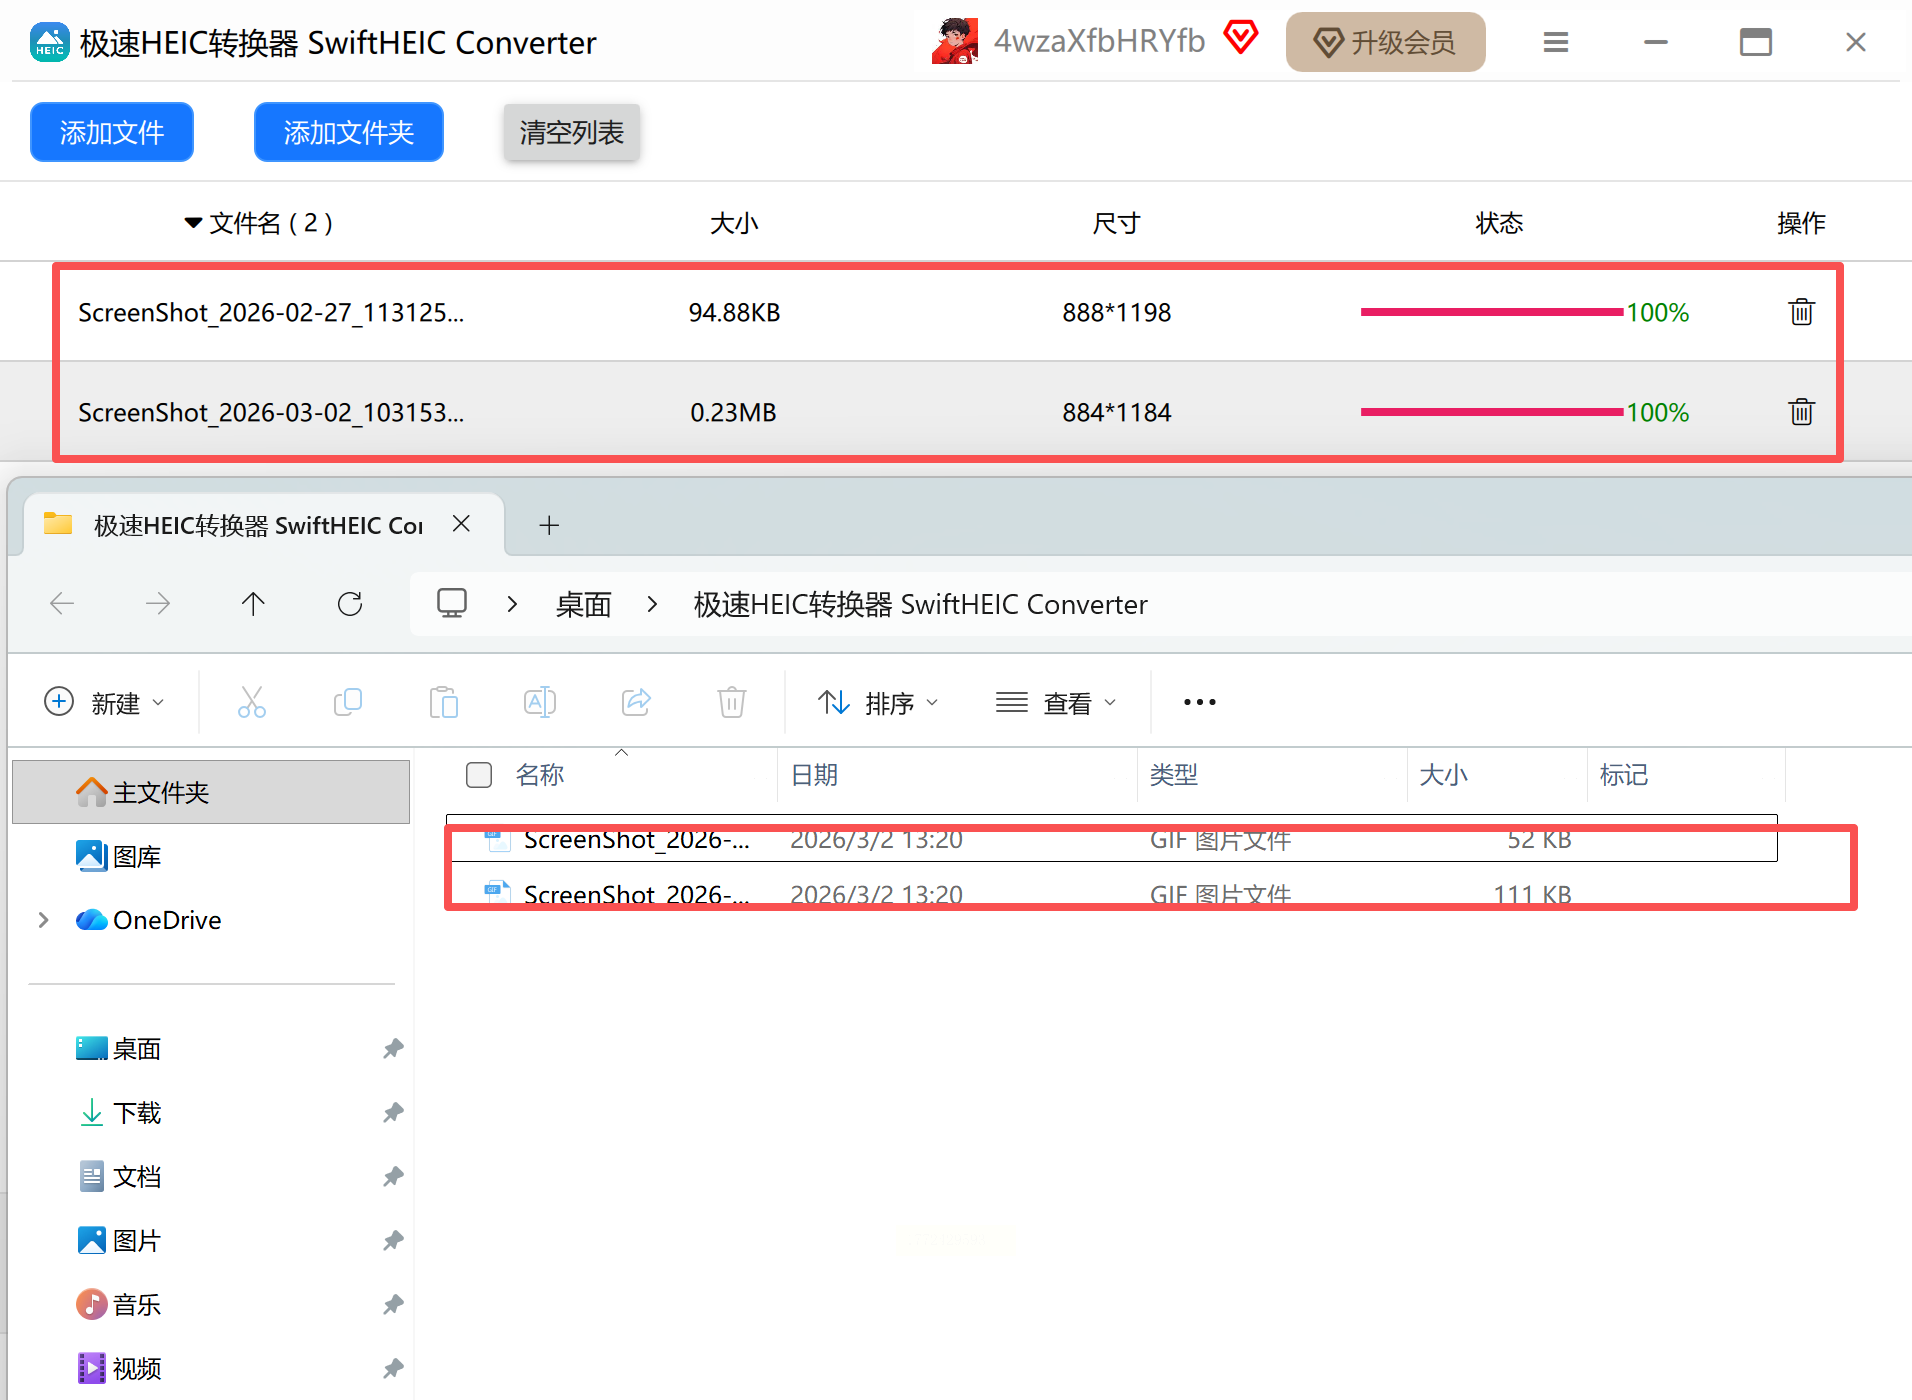Go up one folder level
Image resolution: width=1912 pixels, height=1400 pixels.
click(253, 604)
